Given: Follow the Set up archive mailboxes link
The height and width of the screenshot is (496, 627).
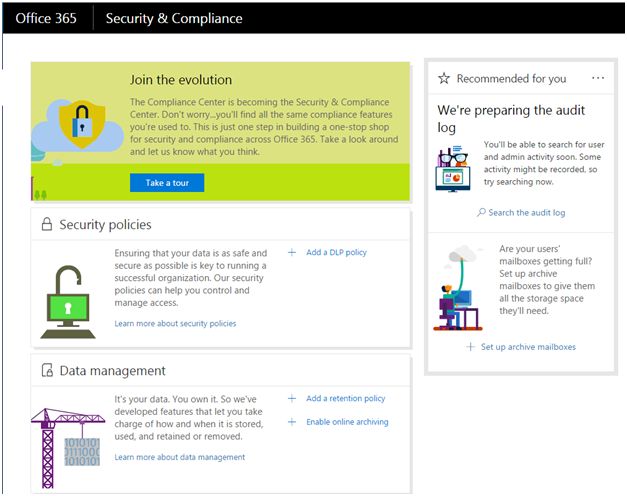Looking at the screenshot, I should [x=528, y=347].
